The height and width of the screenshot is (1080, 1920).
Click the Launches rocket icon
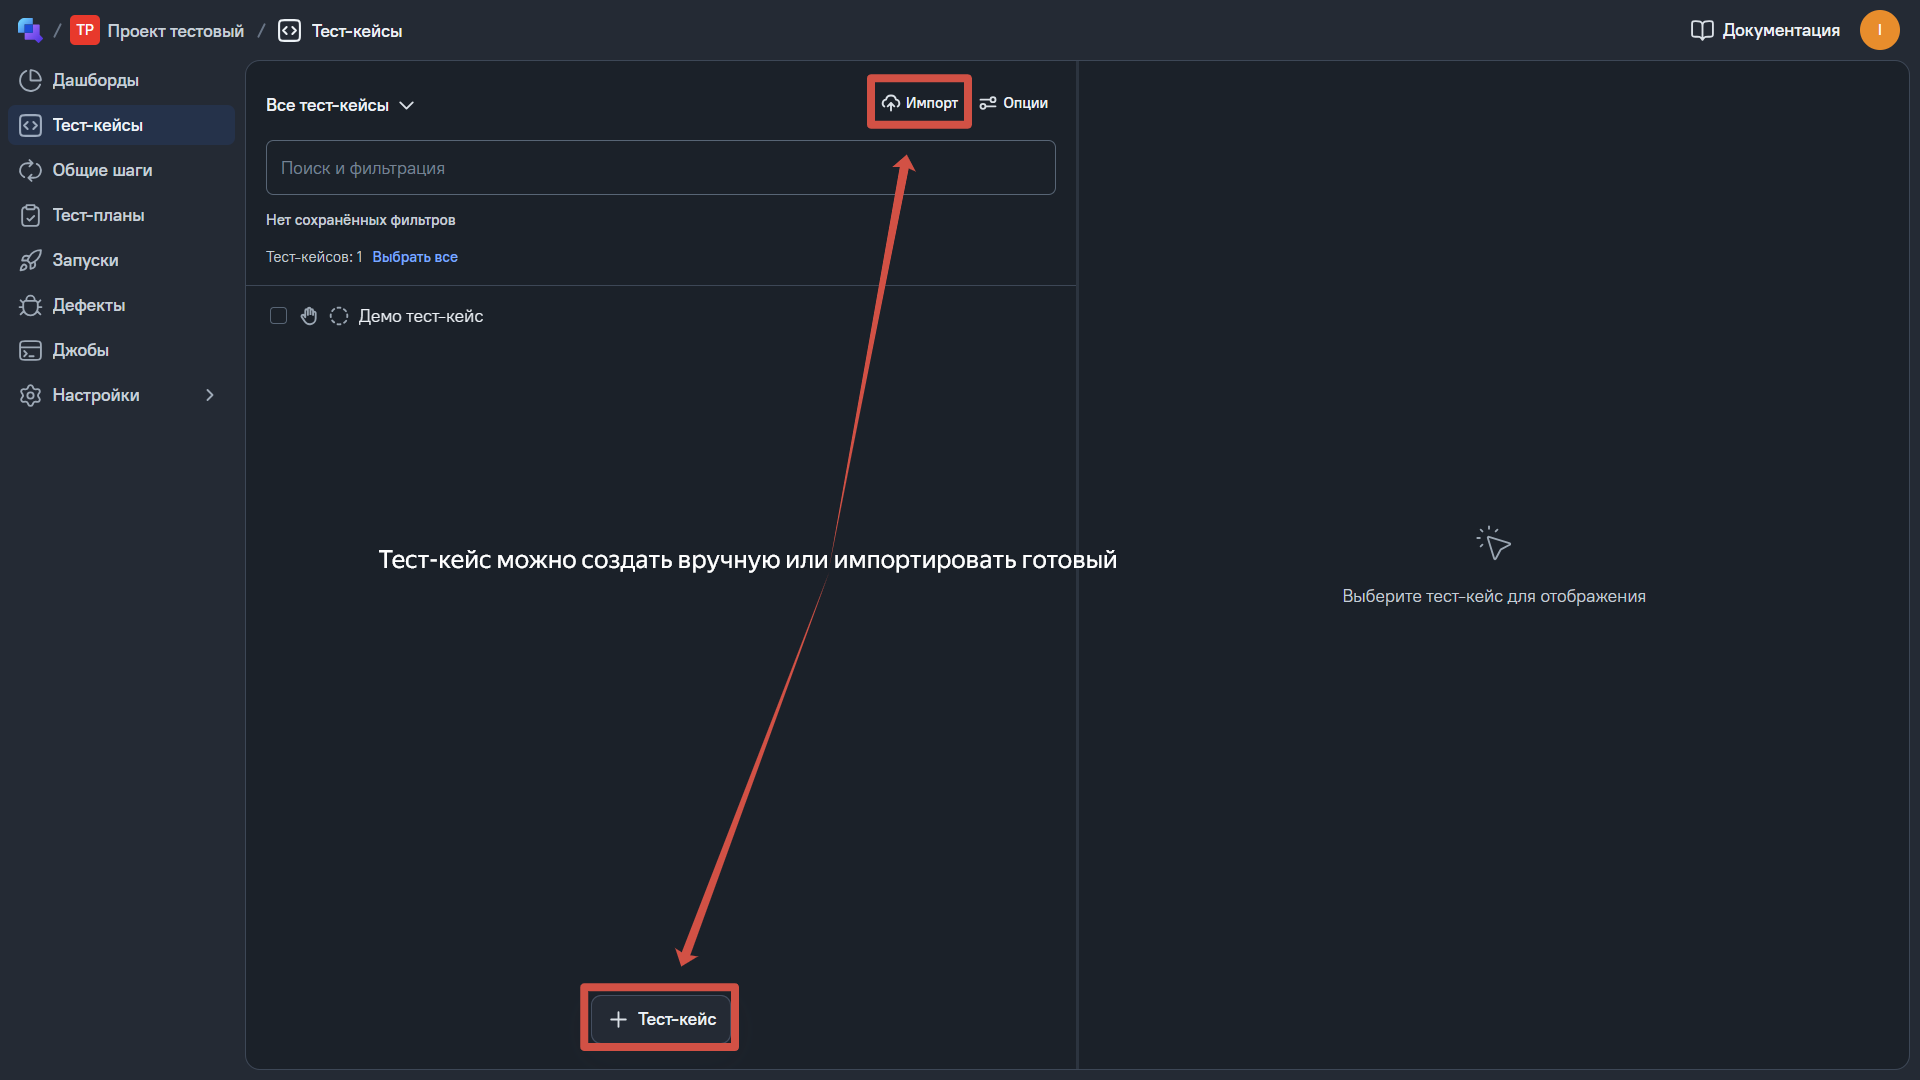pos(30,260)
